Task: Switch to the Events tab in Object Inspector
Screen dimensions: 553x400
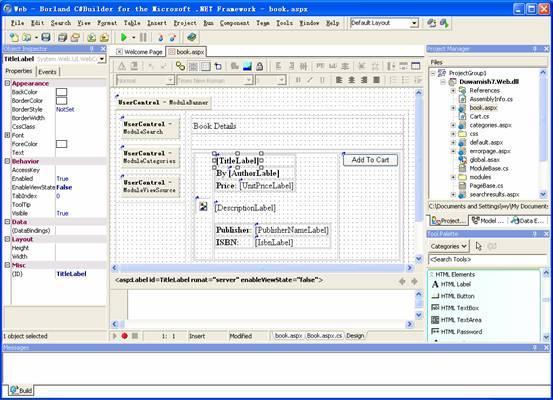Action: point(48,72)
